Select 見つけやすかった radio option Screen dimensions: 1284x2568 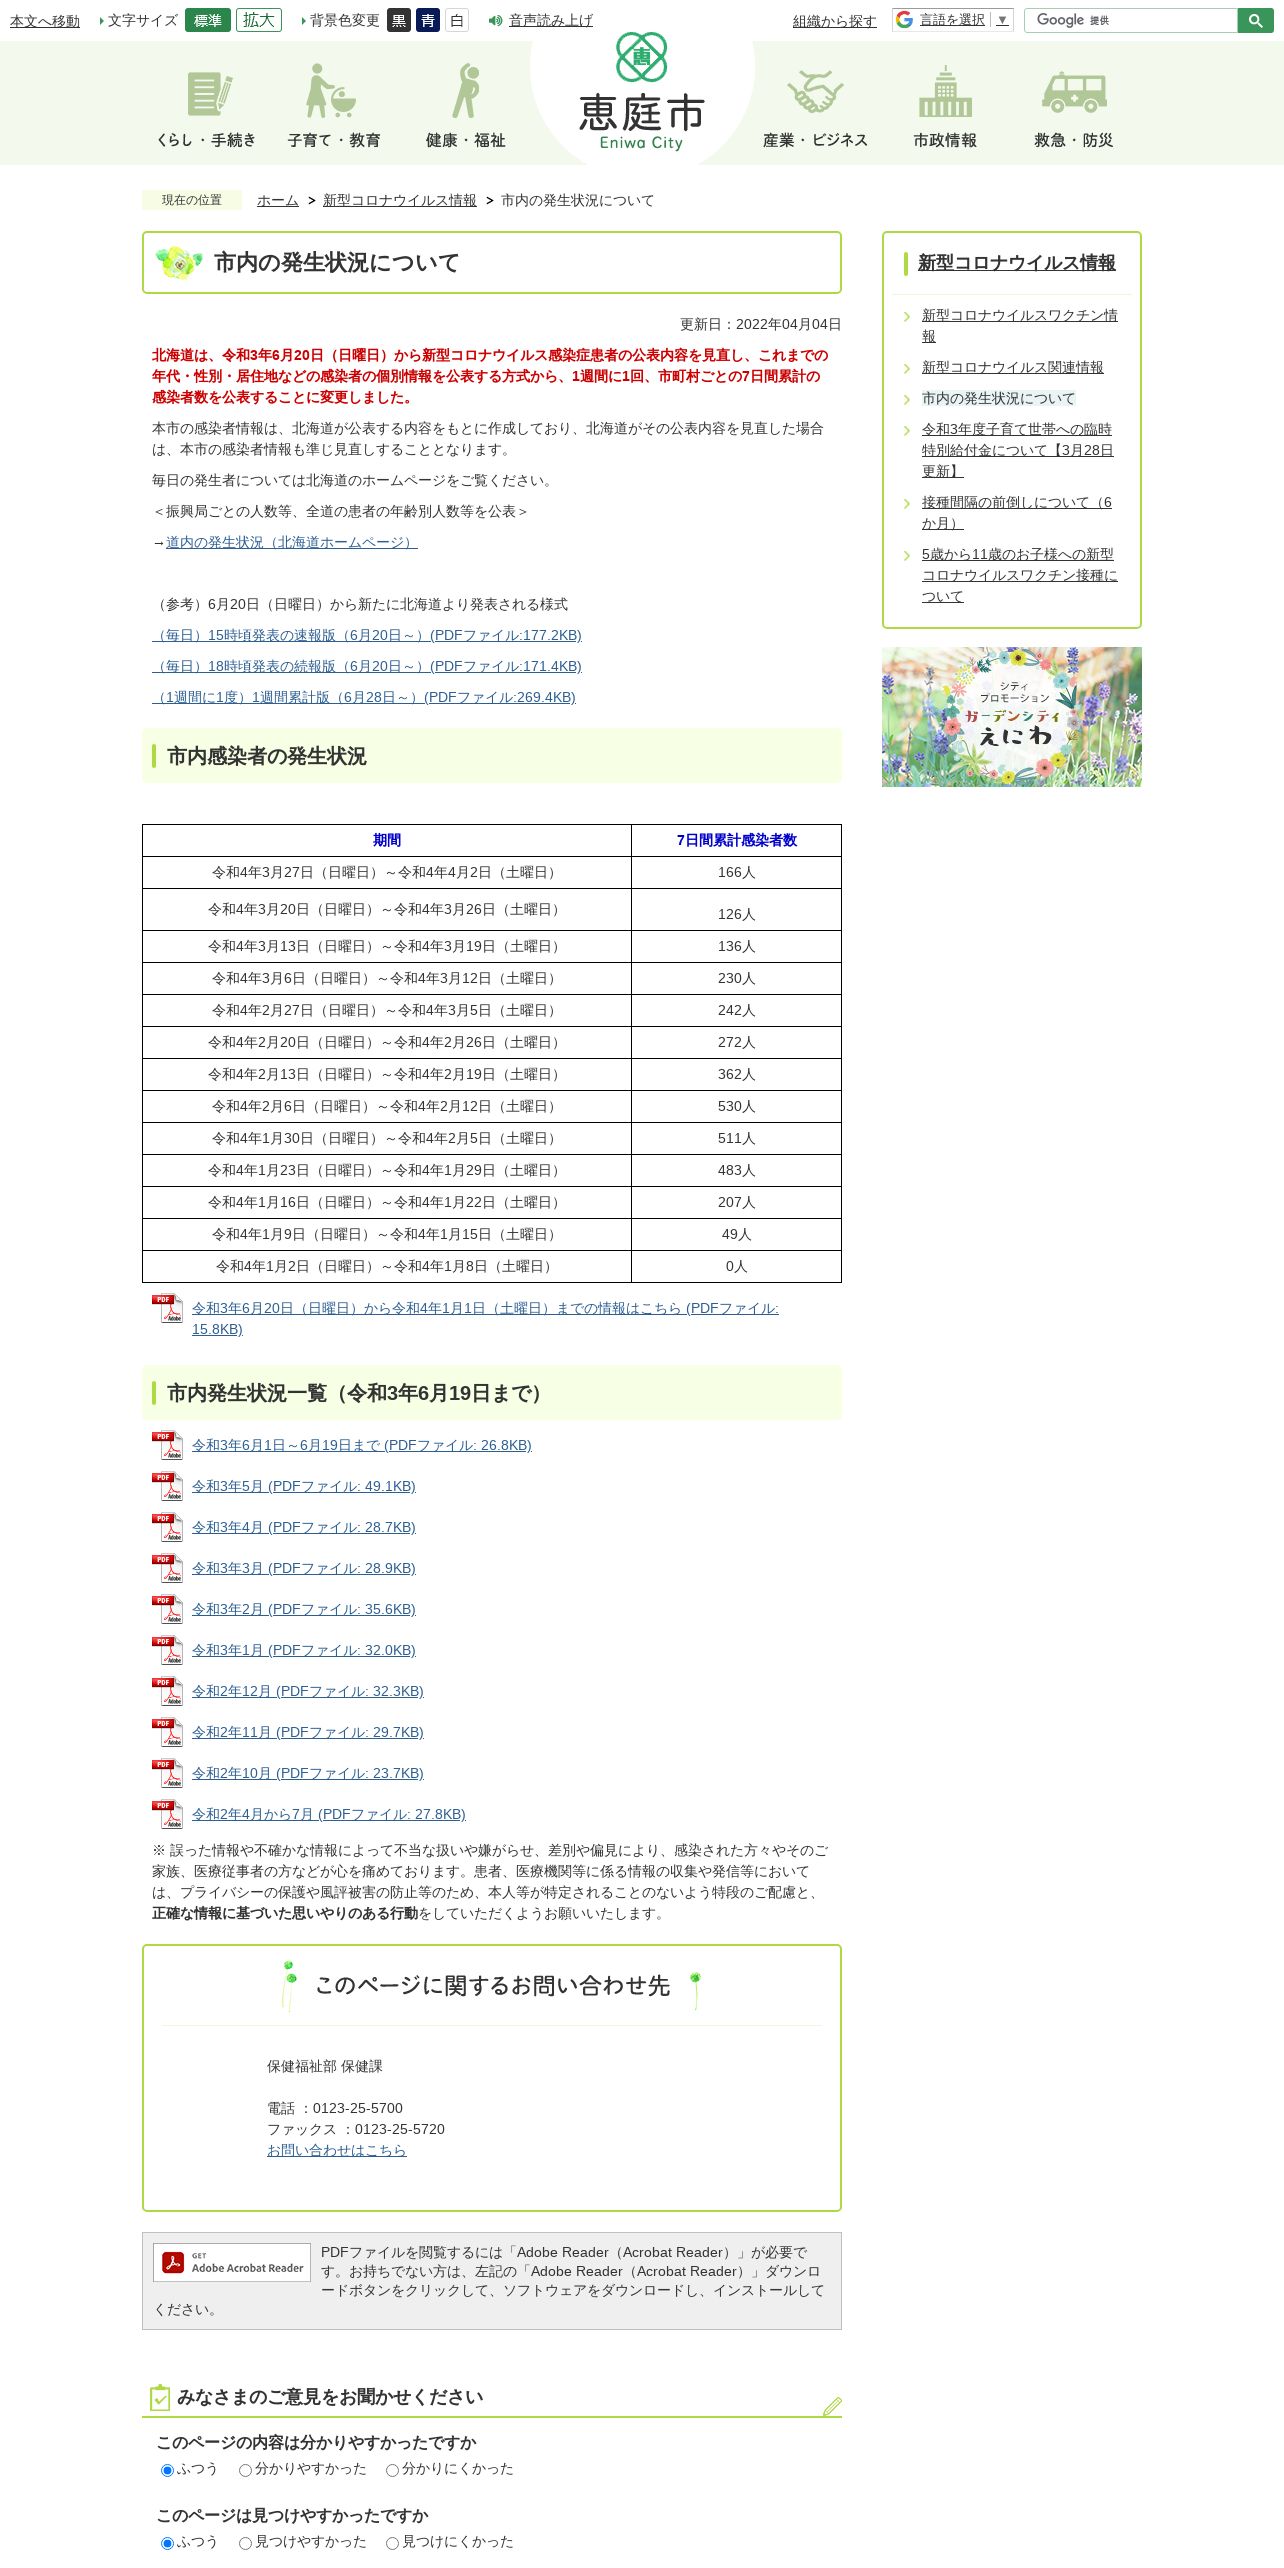pyautogui.click(x=245, y=2543)
